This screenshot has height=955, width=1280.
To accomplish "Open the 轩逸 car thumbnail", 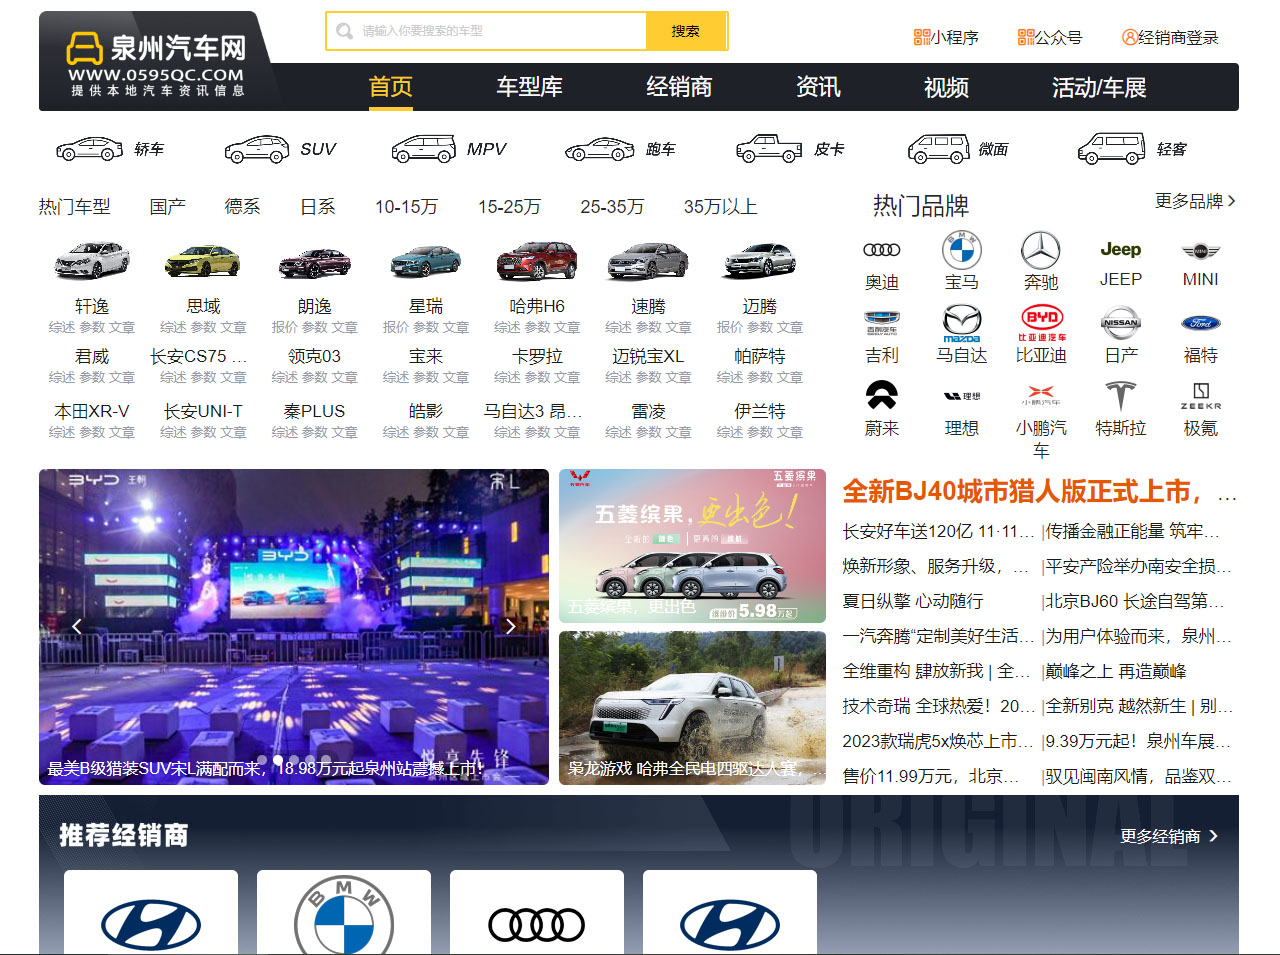I will click(92, 262).
